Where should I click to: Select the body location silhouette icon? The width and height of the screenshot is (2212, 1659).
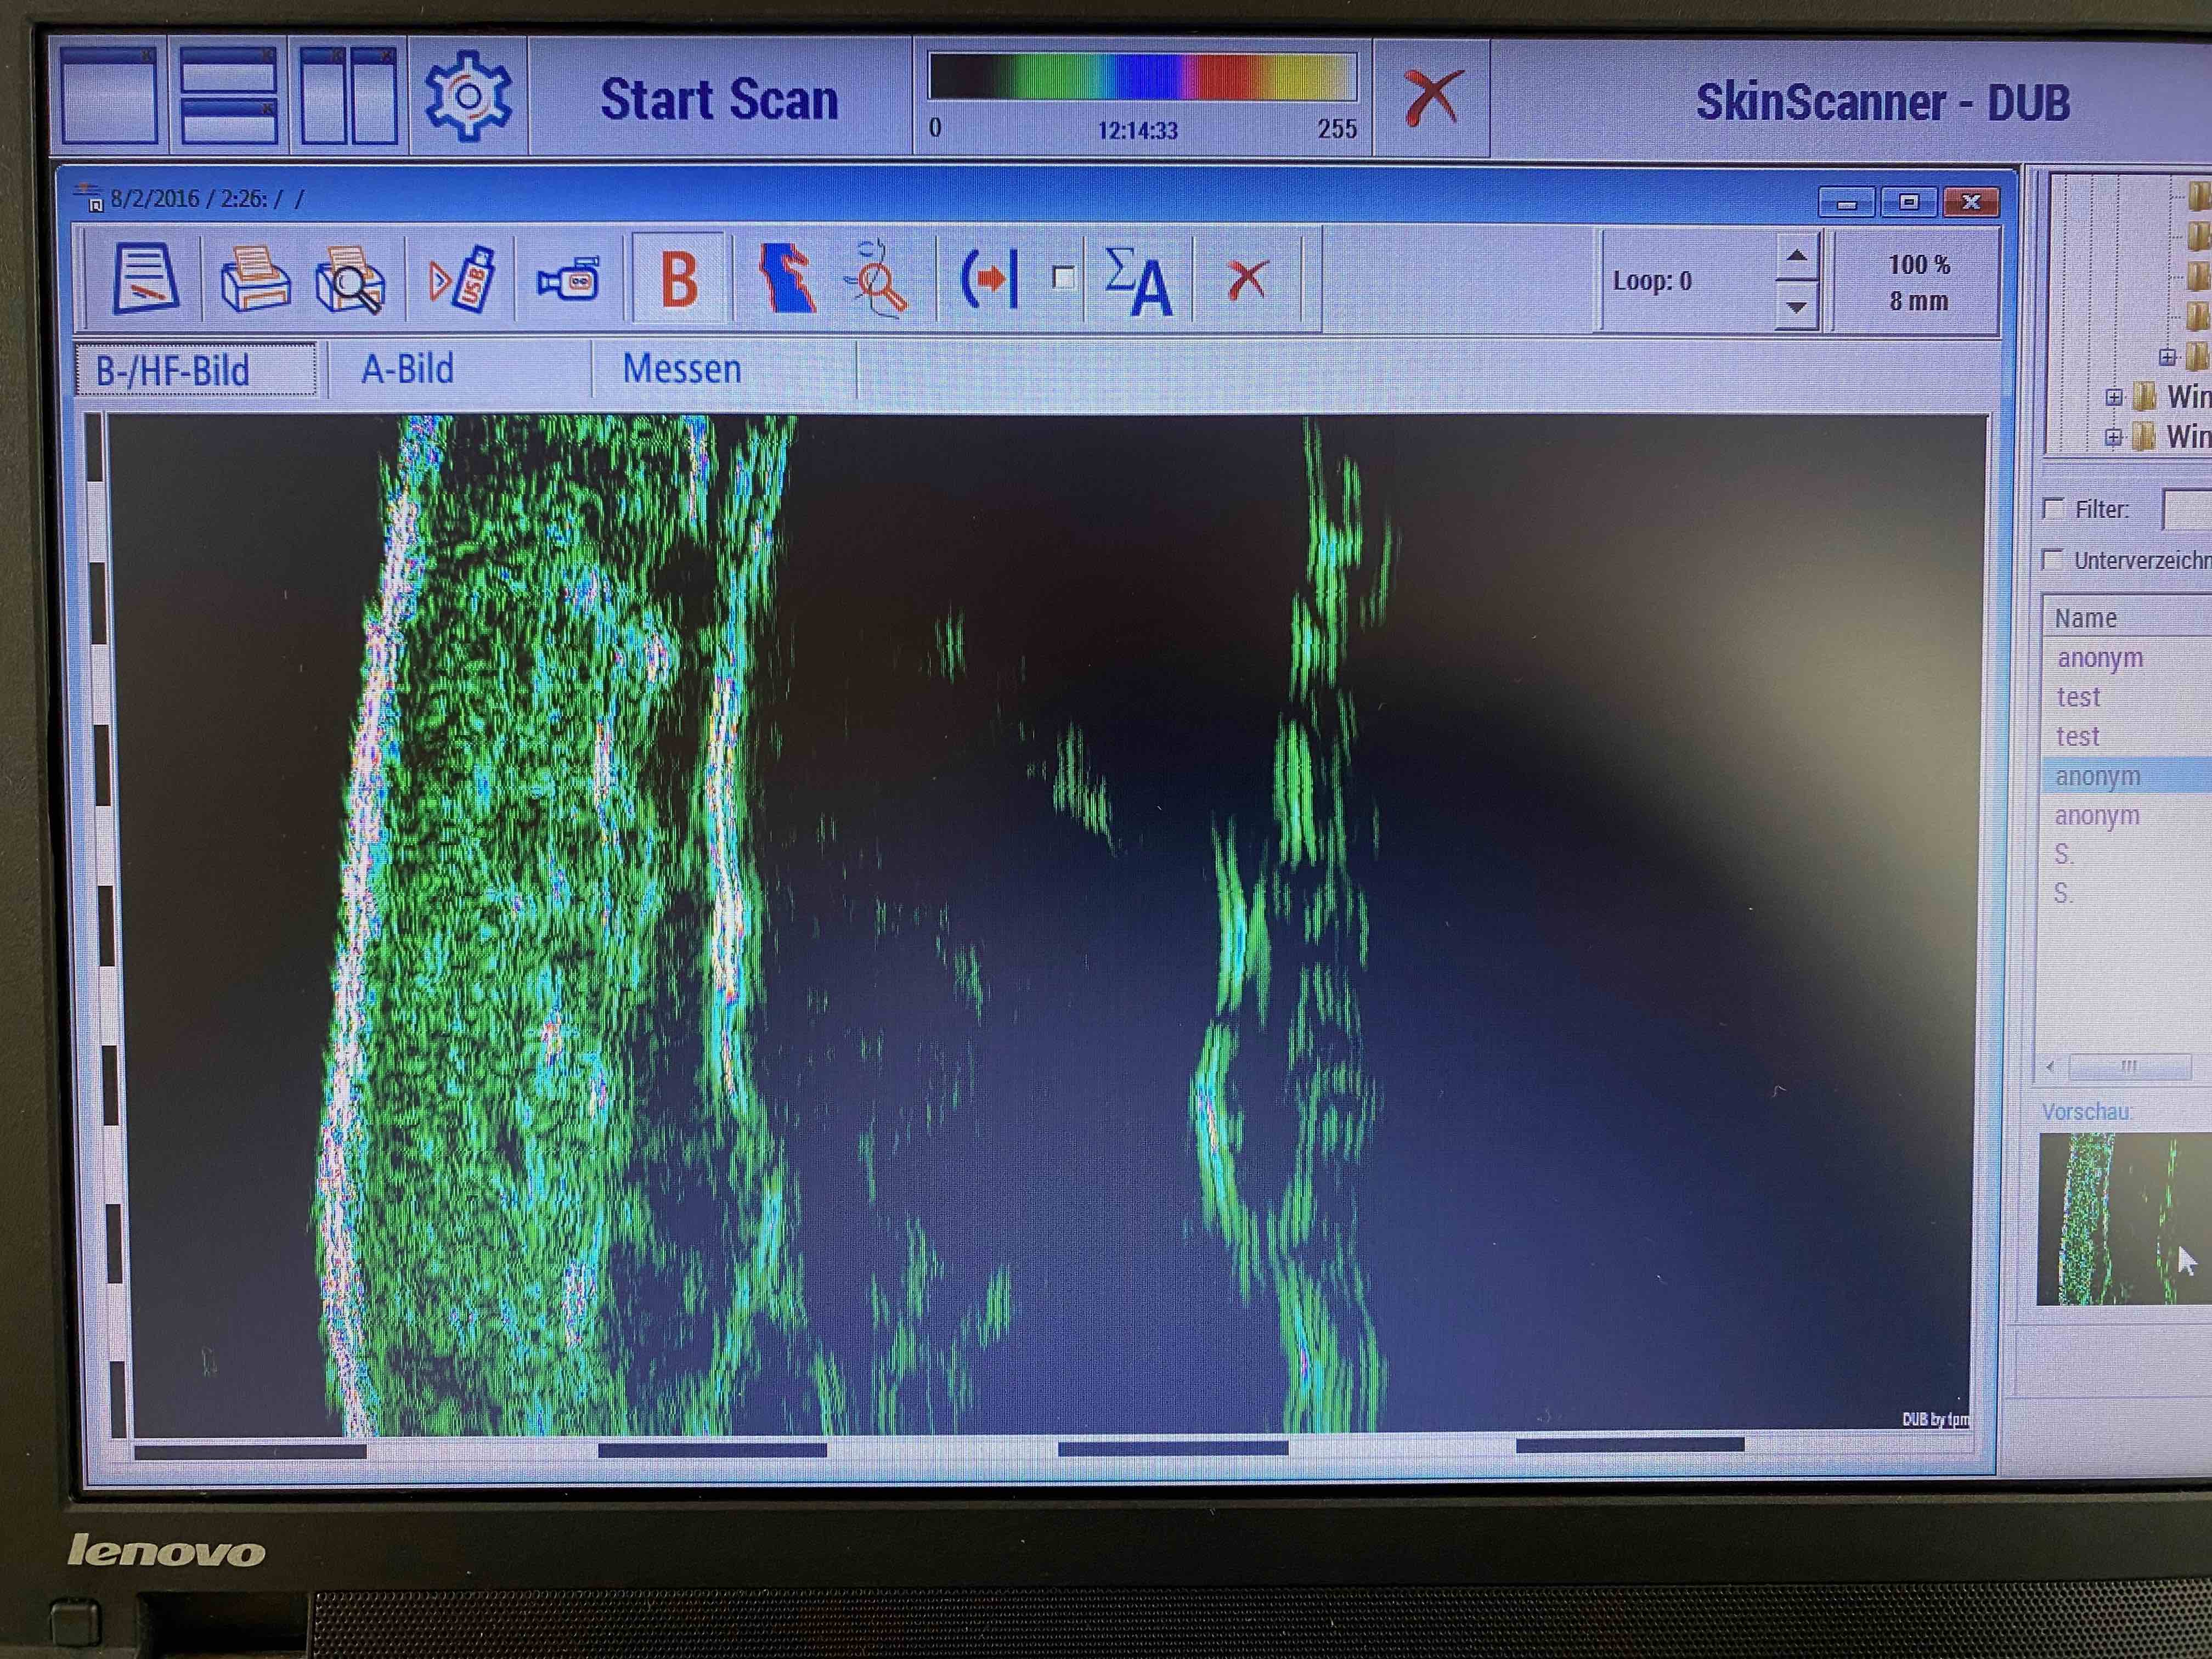pos(787,279)
